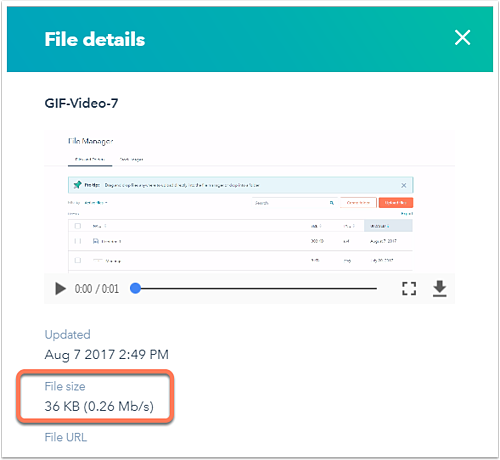Click the outlined create folder button
Viewport: 500px width, 460px height.
358,203
